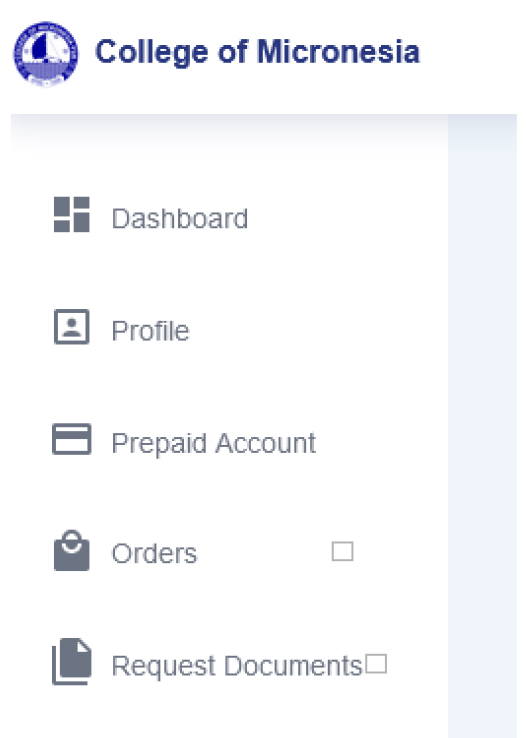Open the Orders menu label
Image resolution: width=526 pixels, height=738 pixels.
point(154,554)
